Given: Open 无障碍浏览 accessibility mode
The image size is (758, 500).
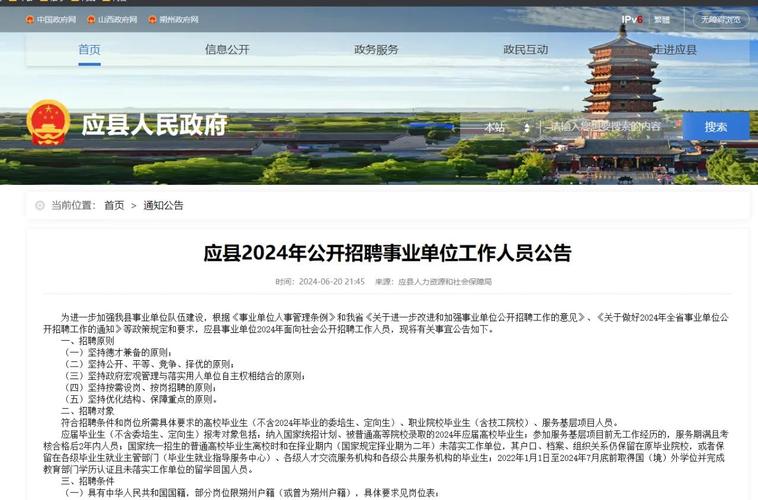Looking at the screenshot, I should coord(721,20).
